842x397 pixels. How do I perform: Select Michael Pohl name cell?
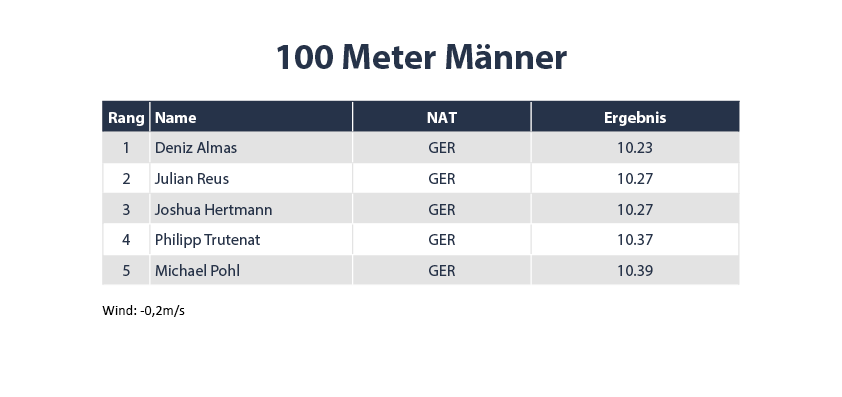click(251, 270)
